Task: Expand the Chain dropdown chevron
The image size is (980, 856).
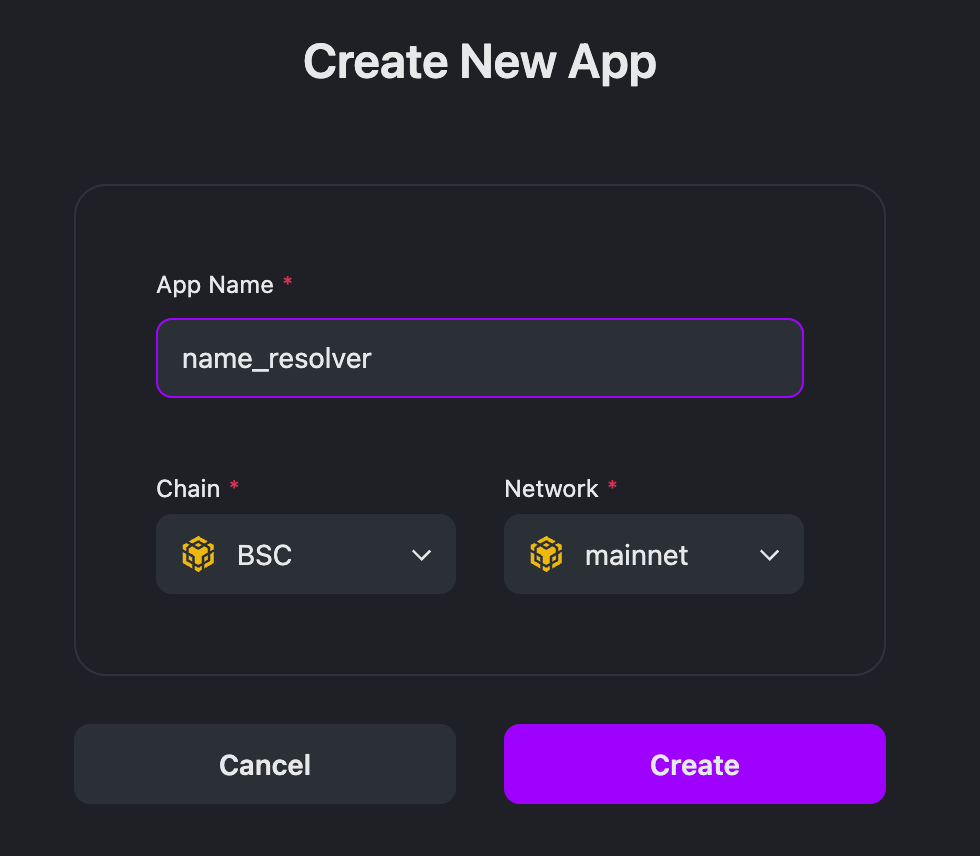Action: 421,555
